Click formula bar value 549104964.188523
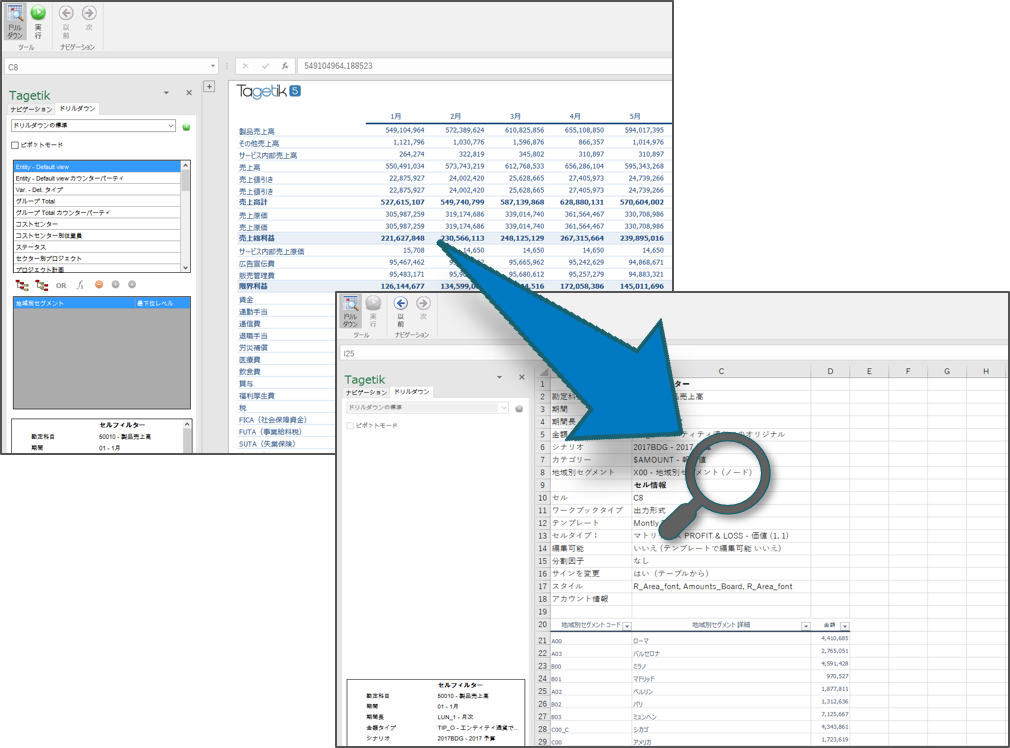 pyautogui.click(x=338, y=66)
